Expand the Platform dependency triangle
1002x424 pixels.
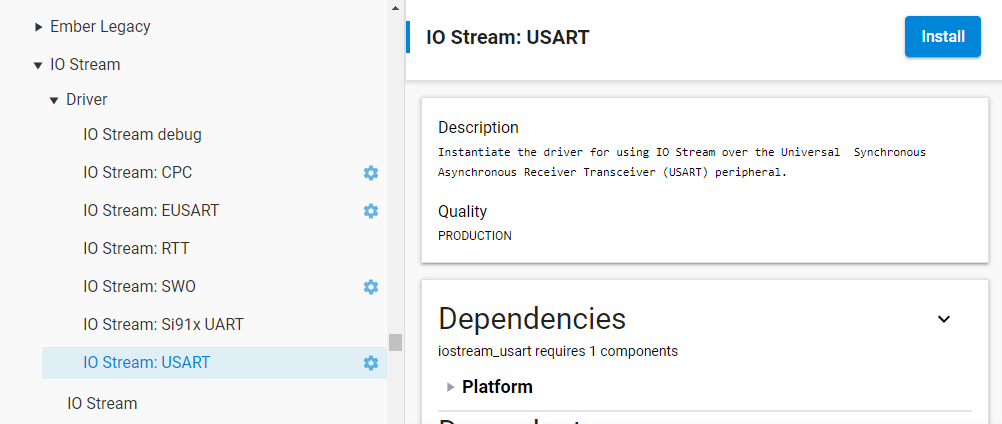[x=451, y=387]
